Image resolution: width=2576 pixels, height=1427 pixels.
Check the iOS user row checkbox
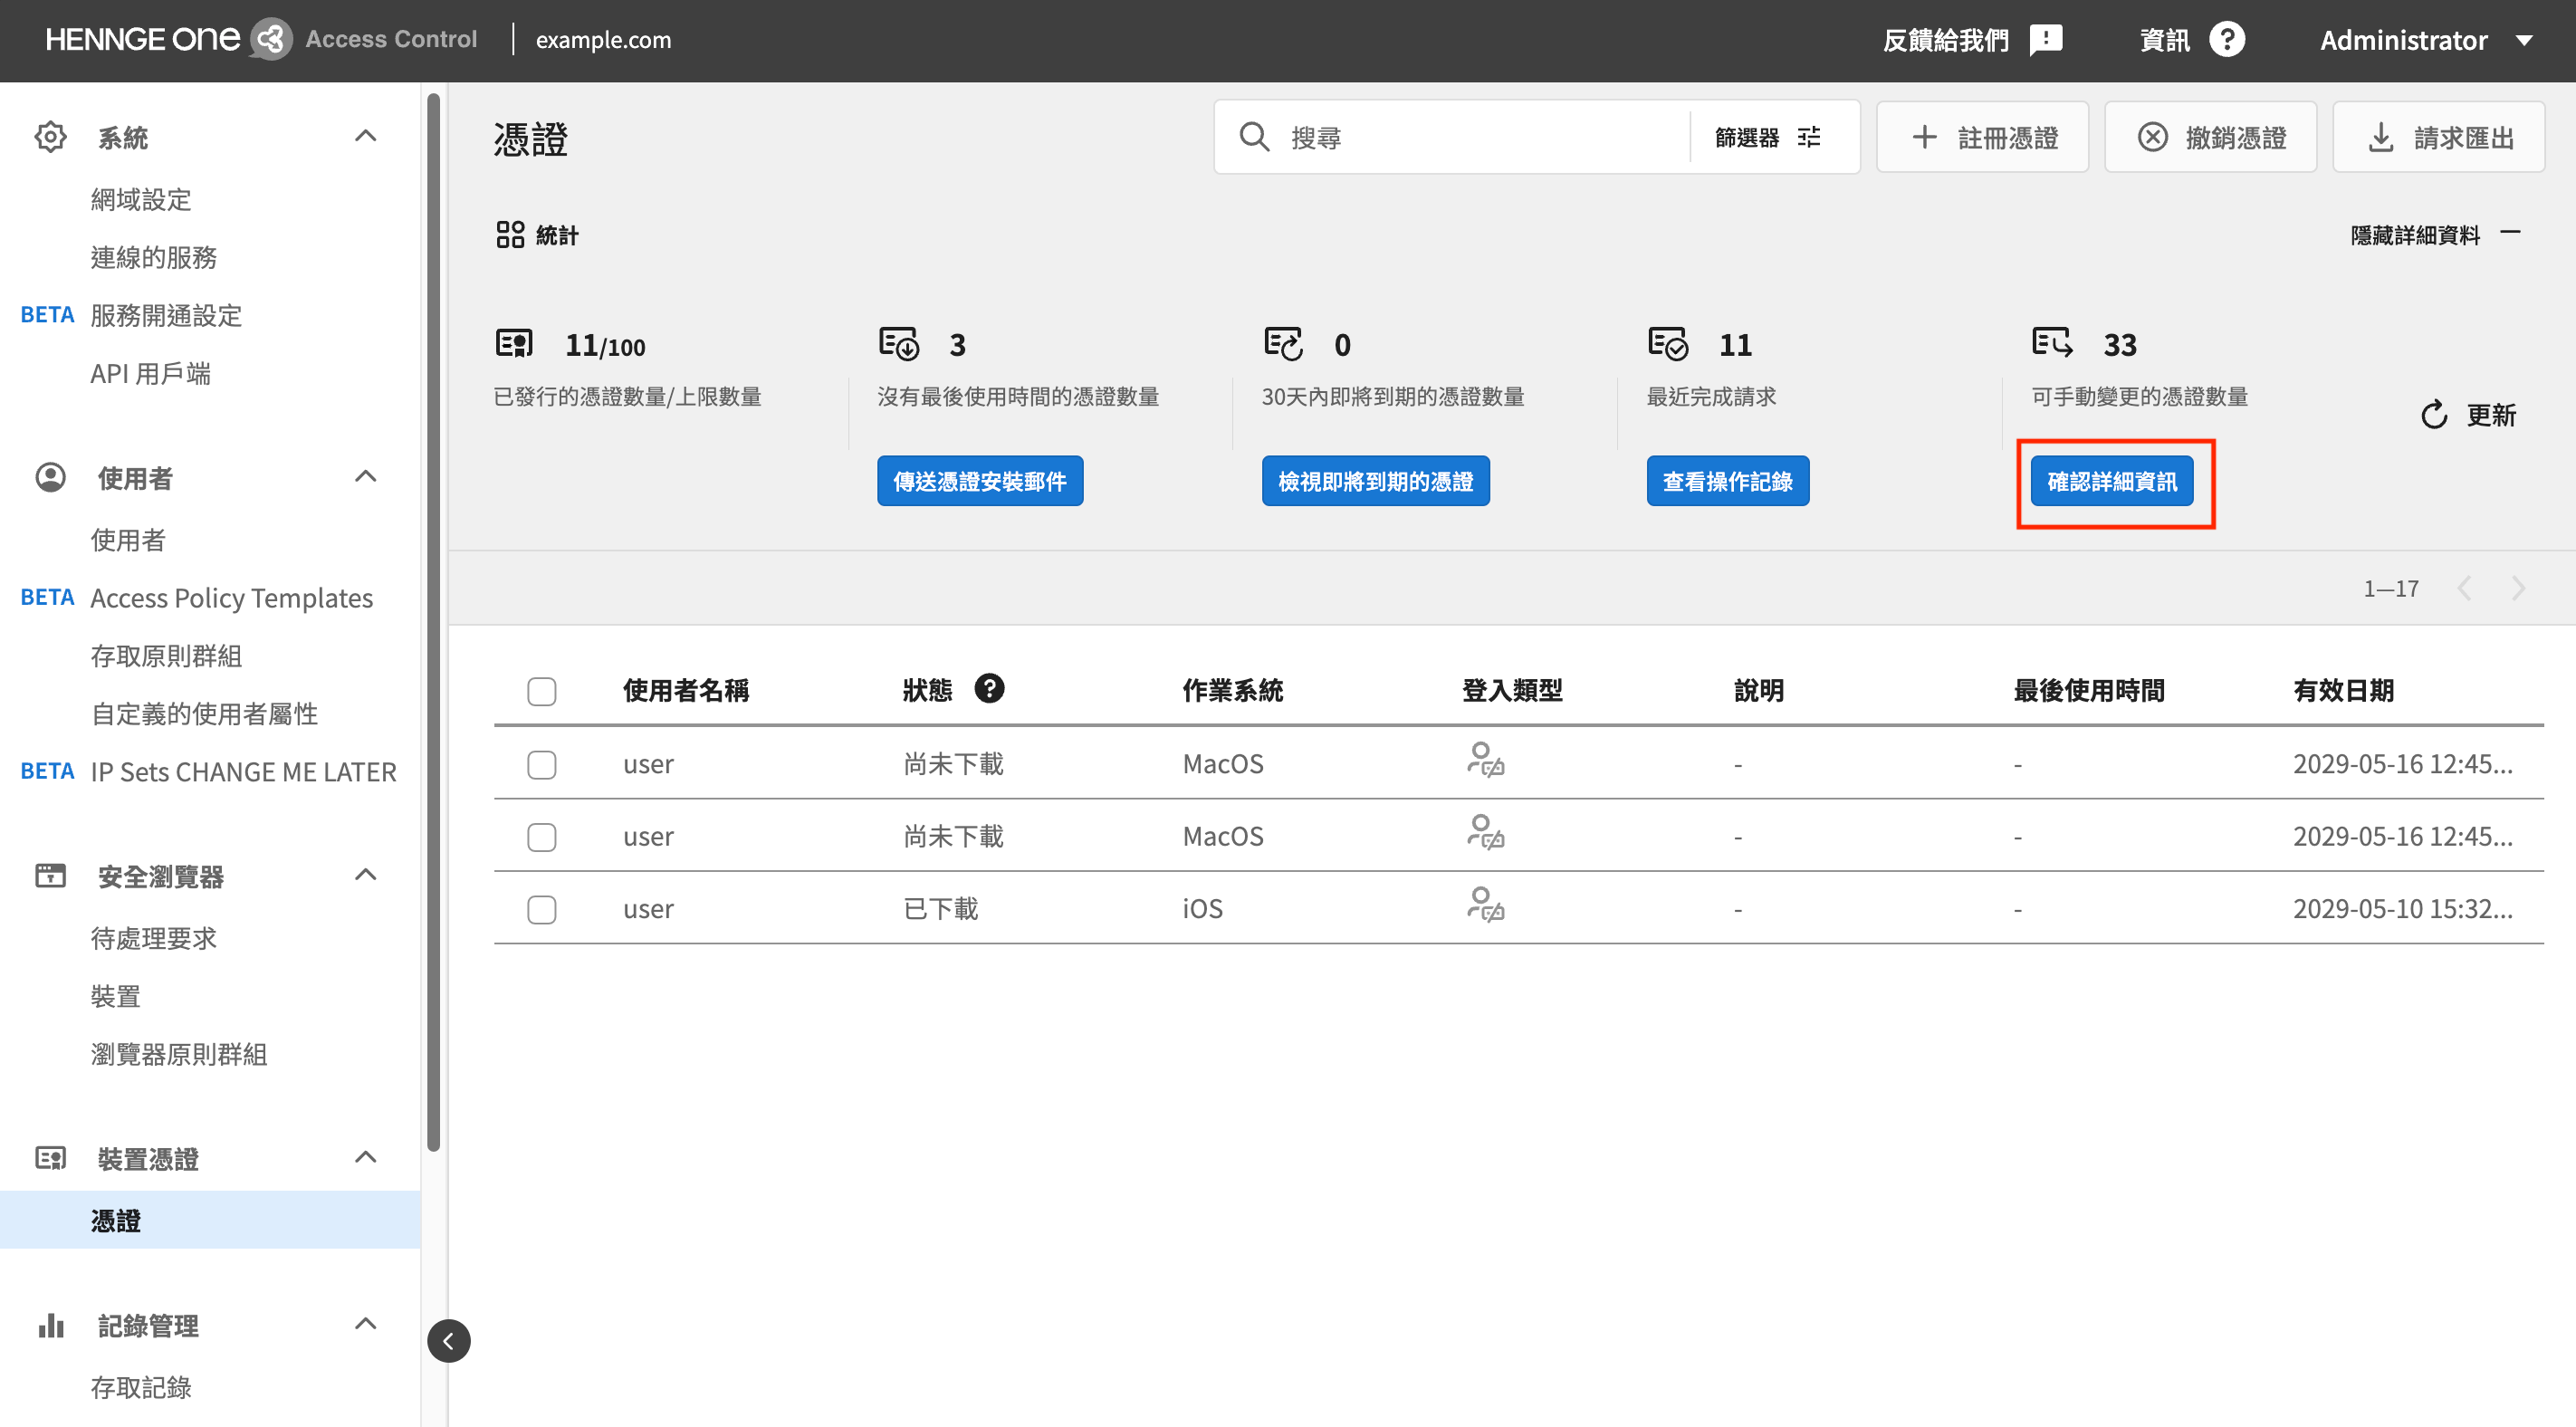point(541,909)
